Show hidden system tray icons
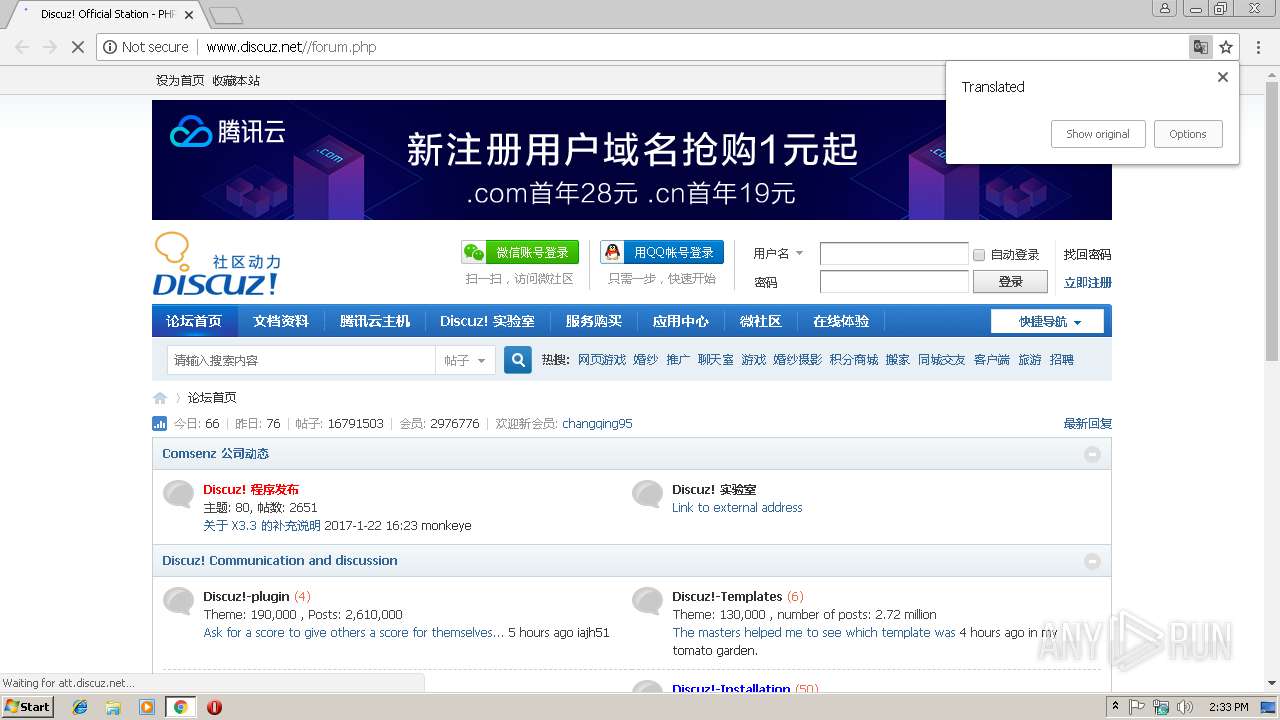This screenshot has height=720, width=1280. coord(1115,707)
